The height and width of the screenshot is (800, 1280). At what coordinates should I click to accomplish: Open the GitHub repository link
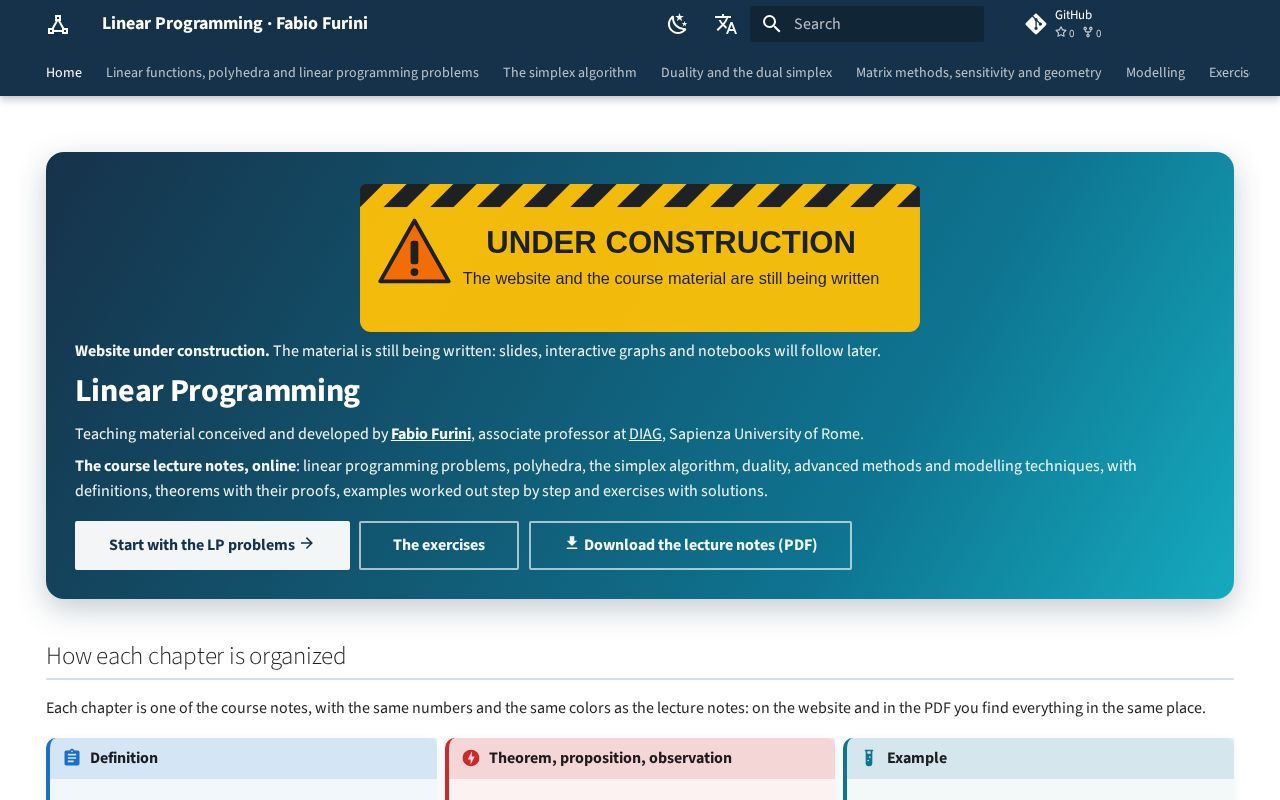point(1065,24)
